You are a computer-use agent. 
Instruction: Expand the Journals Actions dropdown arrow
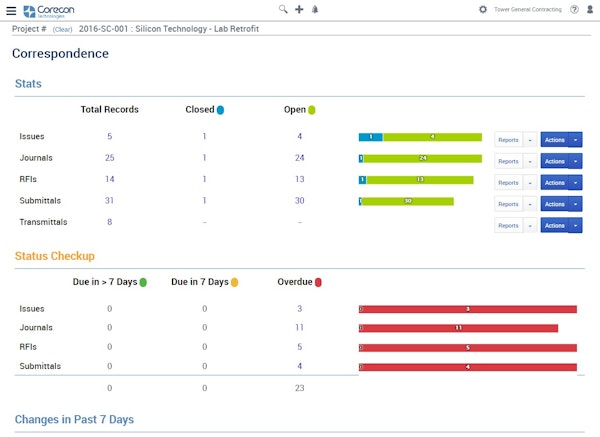coord(576,161)
